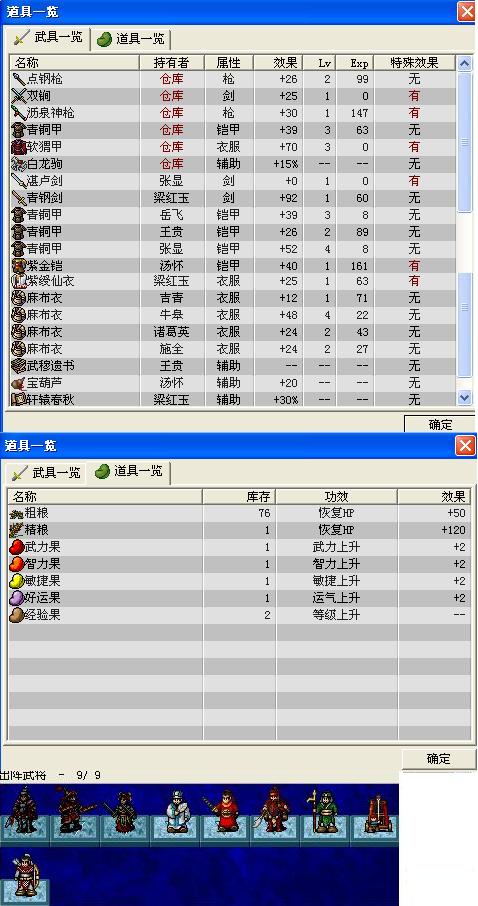Image resolution: width=478 pixels, height=906 pixels.
Task: Click the 点钢枪 spear icon
Action: 18,79
